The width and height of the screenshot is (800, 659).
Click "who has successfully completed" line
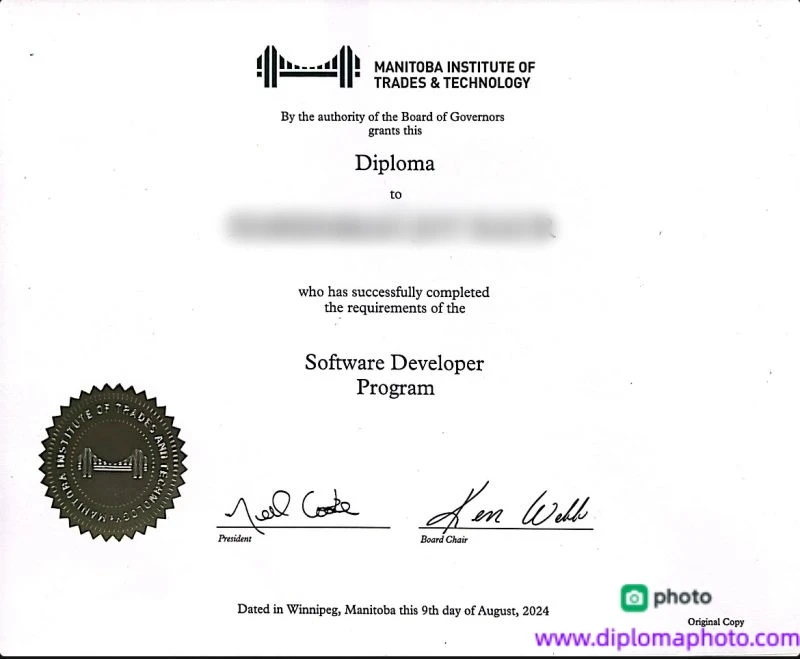394,292
